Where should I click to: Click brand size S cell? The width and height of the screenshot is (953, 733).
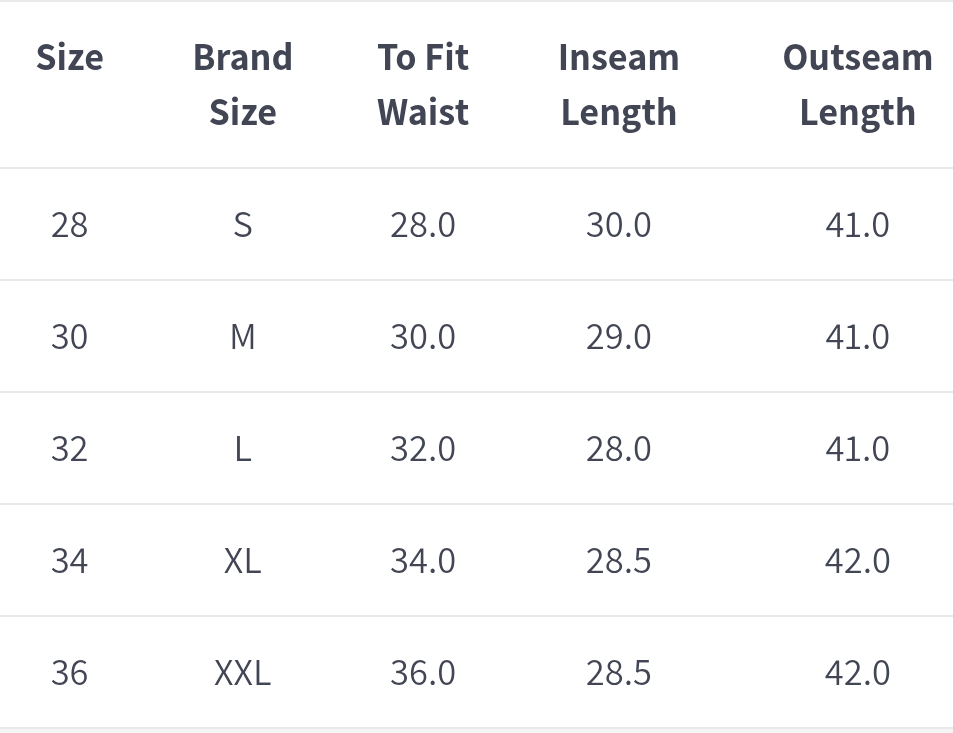[x=242, y=225]
